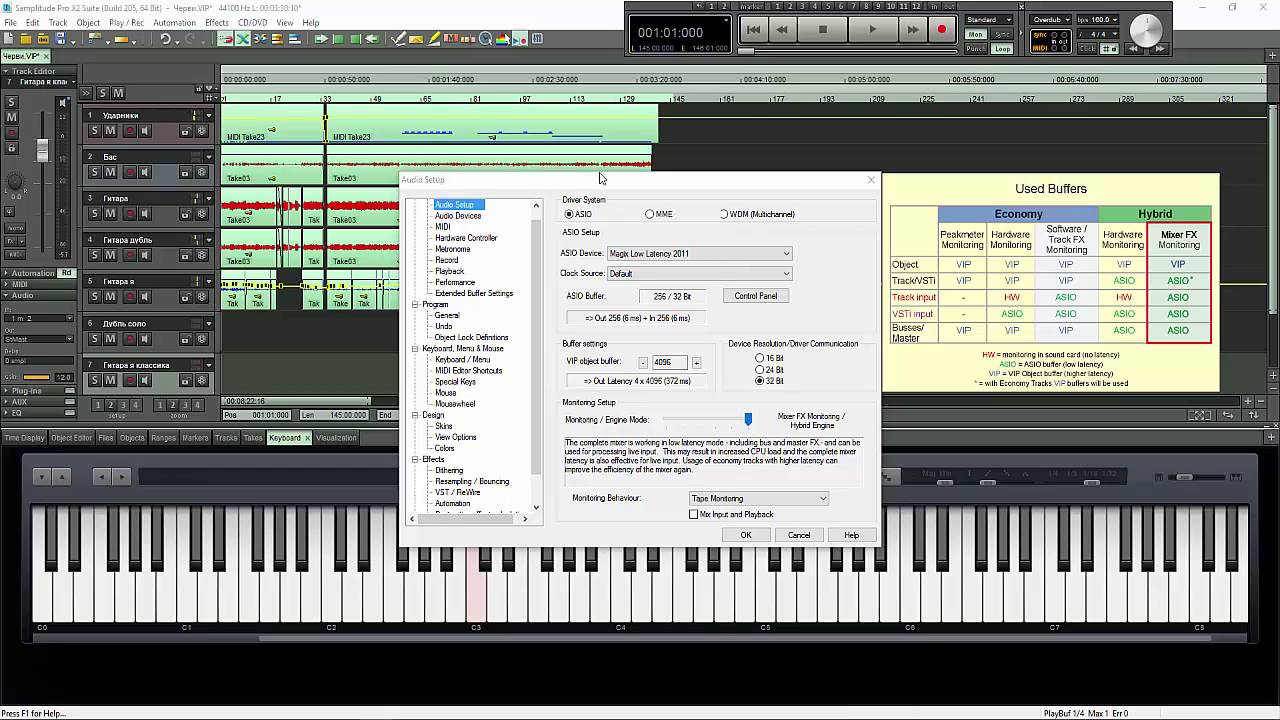Toggle the Loop button in transport
This screenshot has height=720, width=1280.
1002,48
